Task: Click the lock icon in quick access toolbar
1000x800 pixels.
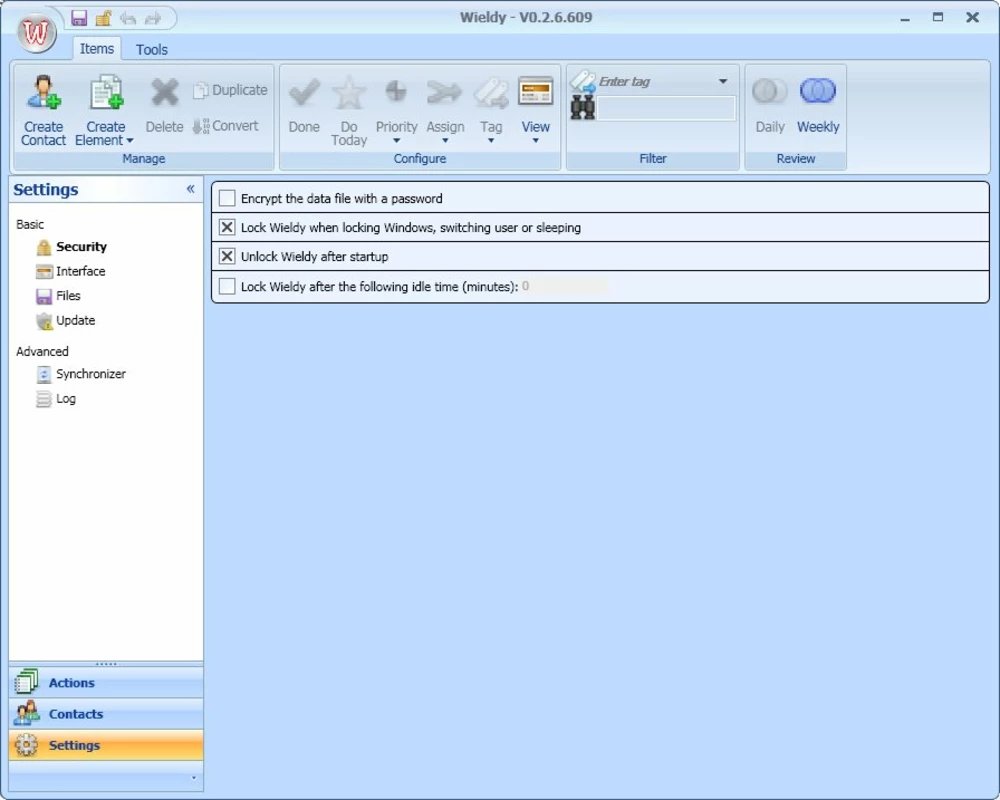Action: pos(103,18)
